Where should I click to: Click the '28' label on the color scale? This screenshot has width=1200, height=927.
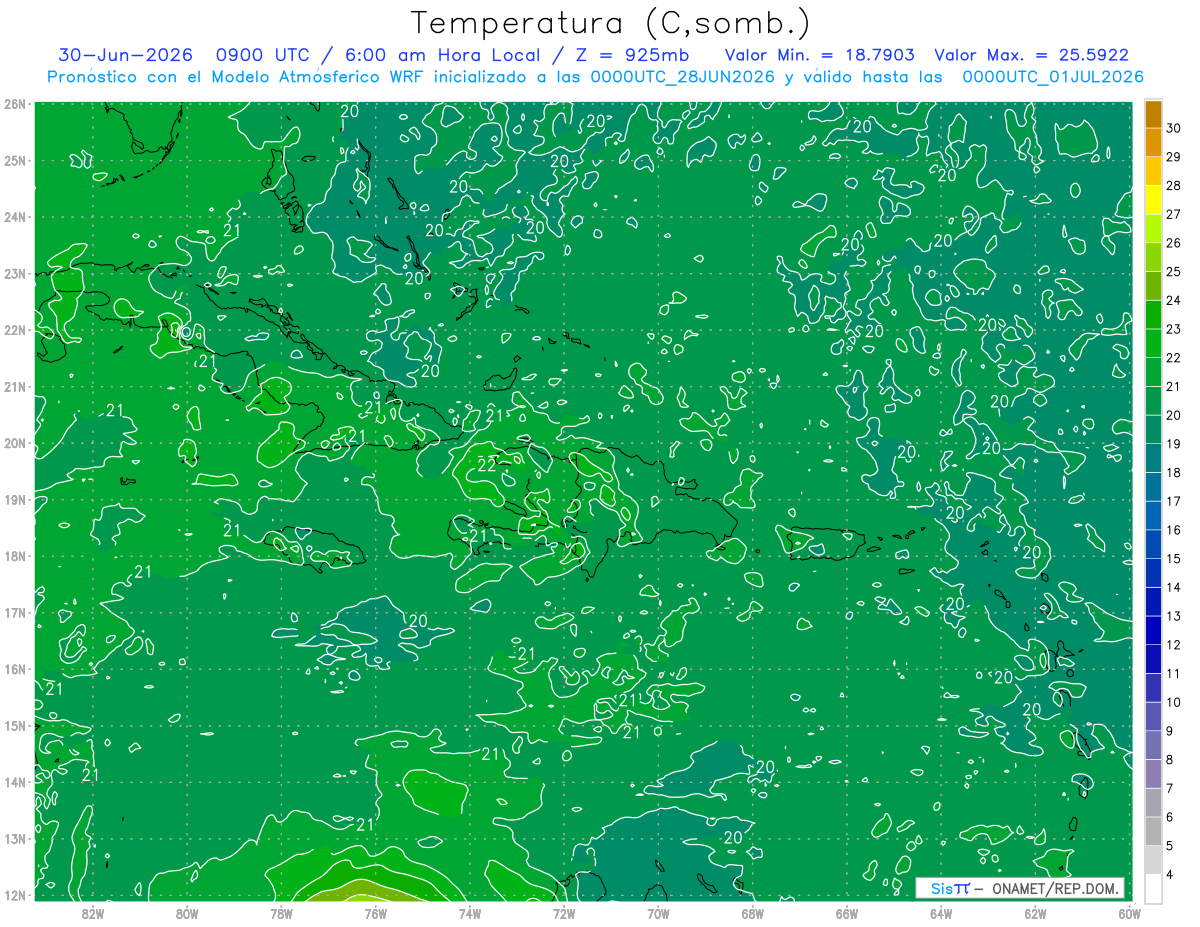click(1174, 186)
